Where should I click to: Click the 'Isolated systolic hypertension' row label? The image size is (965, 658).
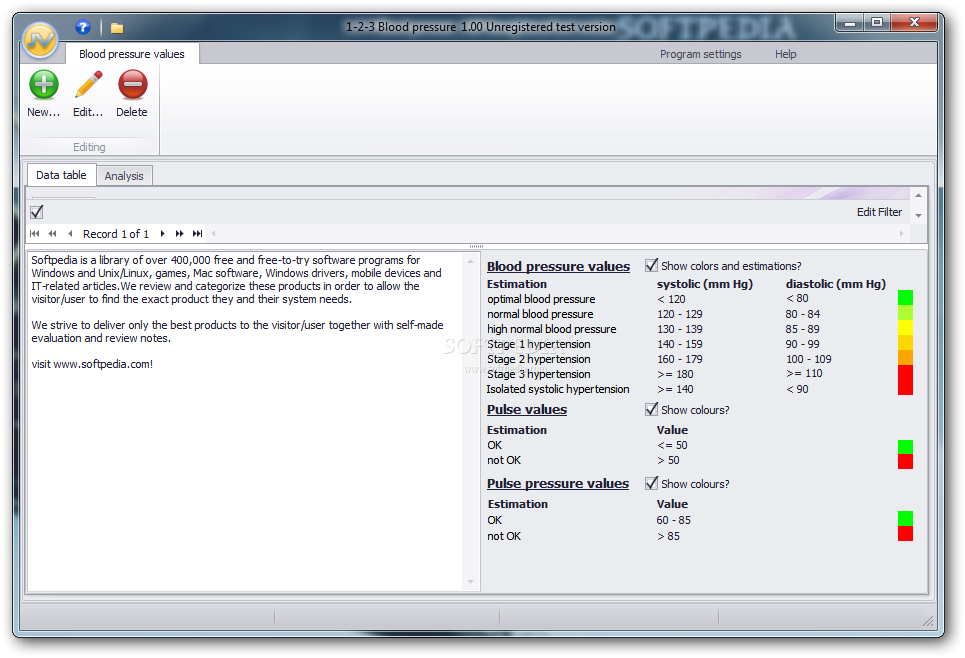pyautogui.click(x=558, y=389)
